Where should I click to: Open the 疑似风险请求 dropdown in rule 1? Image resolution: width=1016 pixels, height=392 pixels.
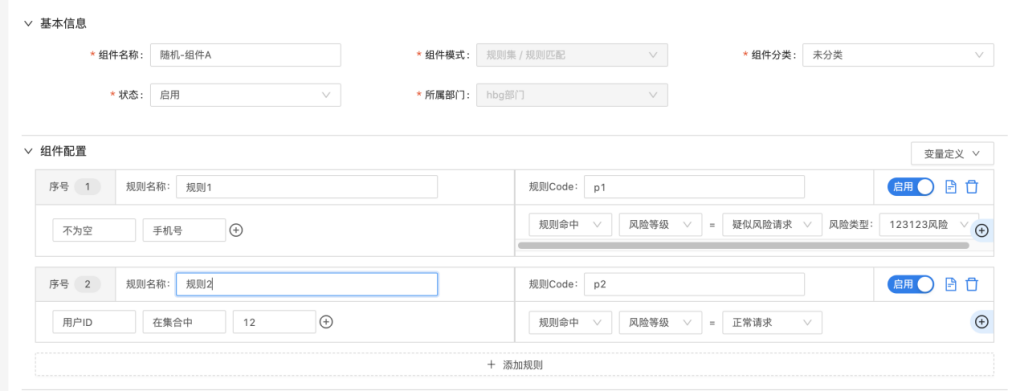click(772, 225)
